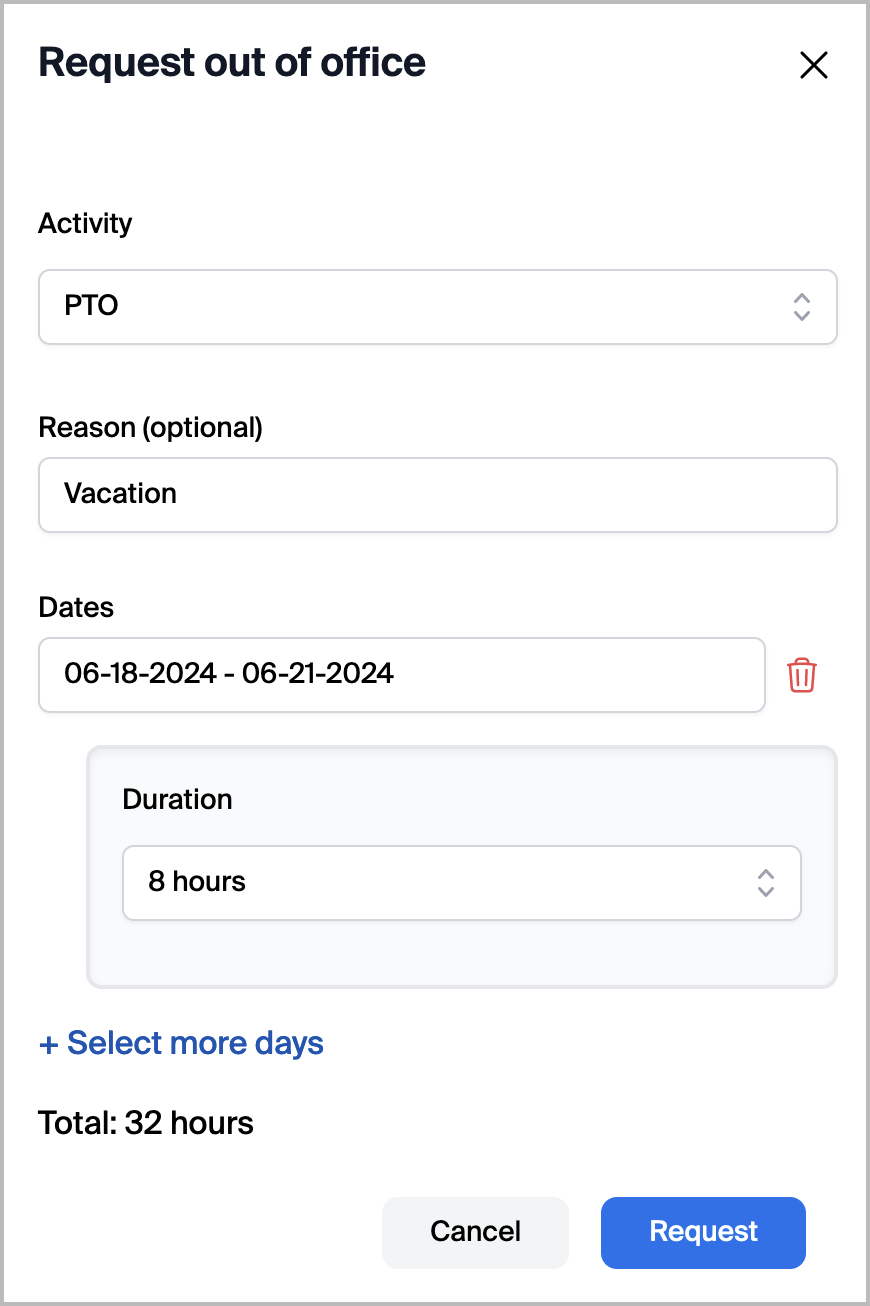Click the Select more days link
The image size is (870, 1306).
tap(195, 1043)
